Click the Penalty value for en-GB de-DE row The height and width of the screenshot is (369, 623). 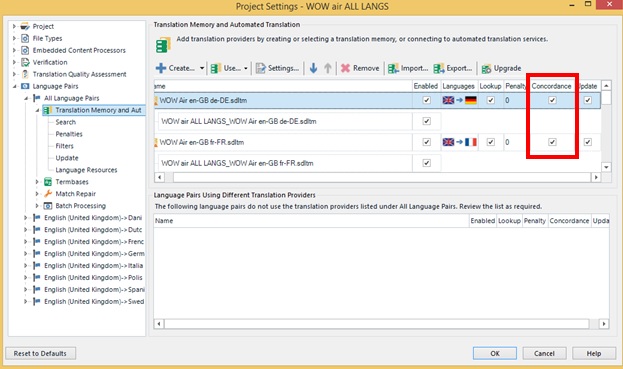coord(507,100)
